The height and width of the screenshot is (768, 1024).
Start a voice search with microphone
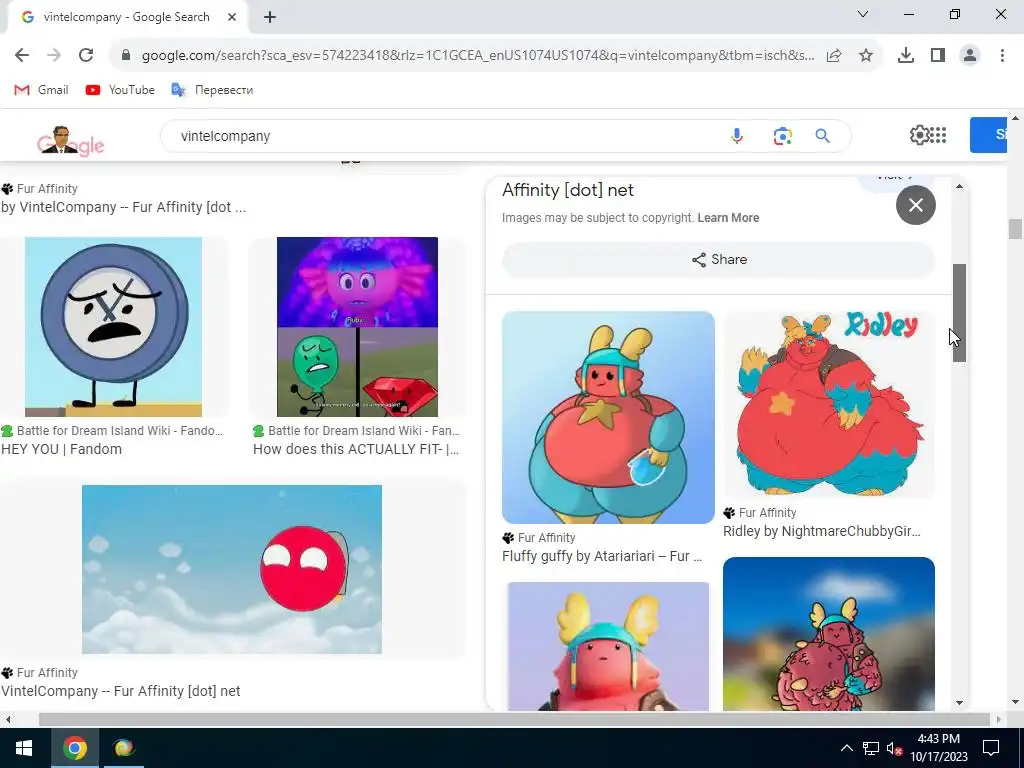click(737, 136)
